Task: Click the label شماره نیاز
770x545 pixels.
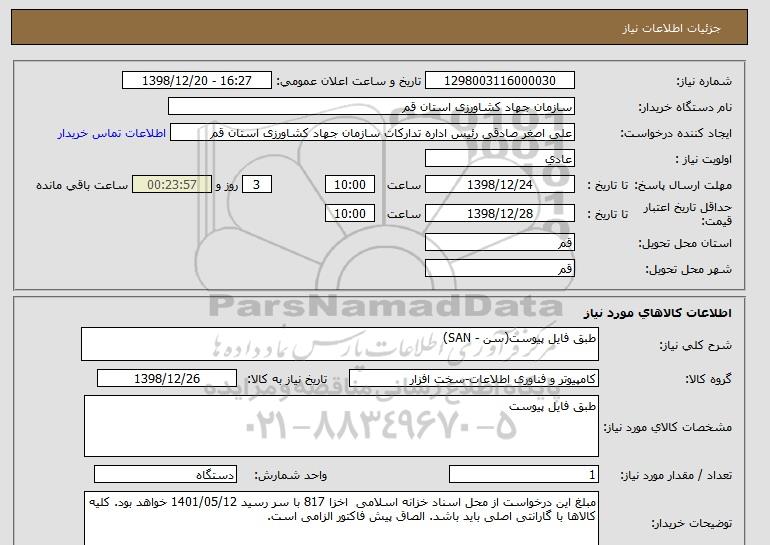Action: coord(704,82)
